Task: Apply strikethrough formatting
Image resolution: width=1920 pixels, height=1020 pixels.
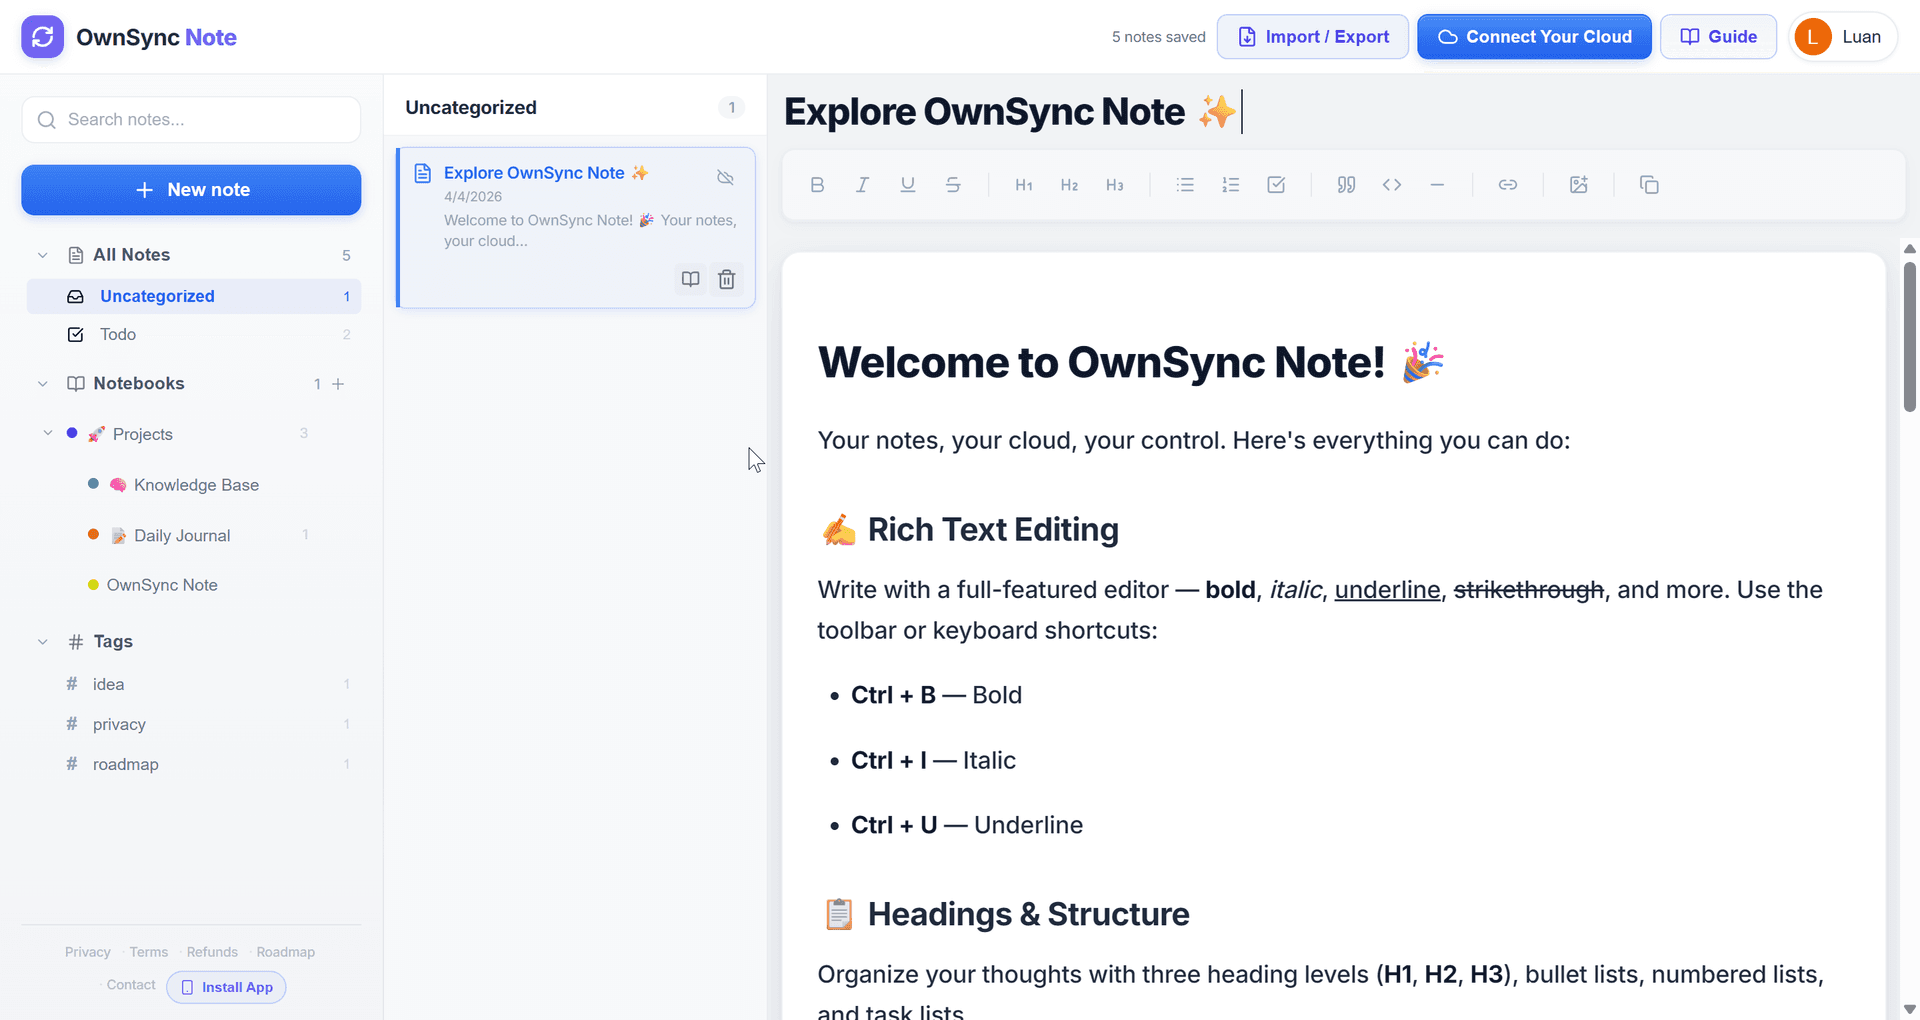Action: pyautogui.click(x=953, y=185)
